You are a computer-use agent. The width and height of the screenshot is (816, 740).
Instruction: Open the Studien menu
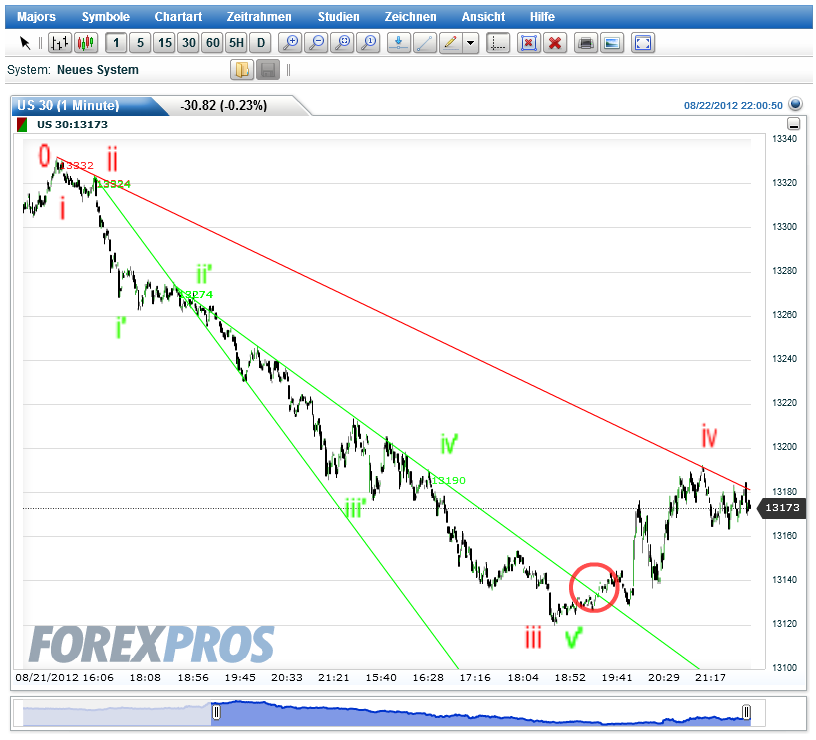click(339, 16)
